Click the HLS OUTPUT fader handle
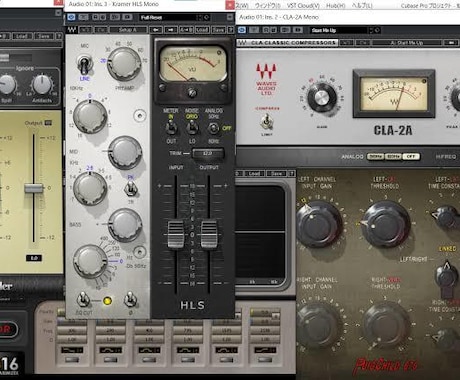 click(x=209, y=234)
